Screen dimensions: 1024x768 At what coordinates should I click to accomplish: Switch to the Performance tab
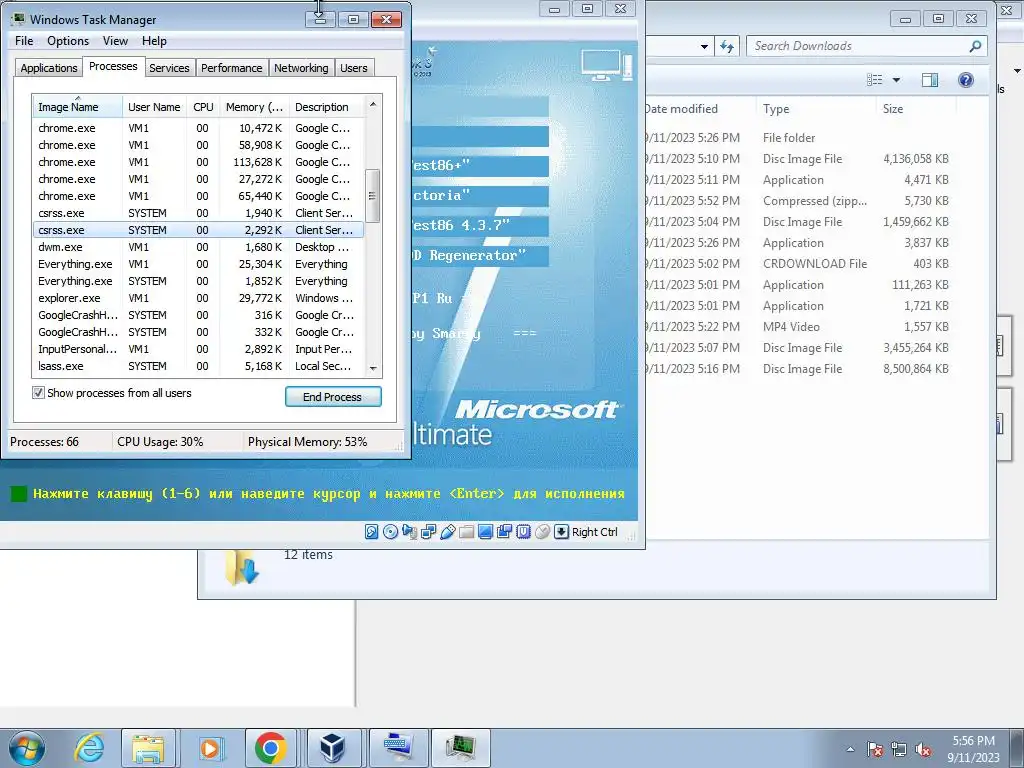231,68
